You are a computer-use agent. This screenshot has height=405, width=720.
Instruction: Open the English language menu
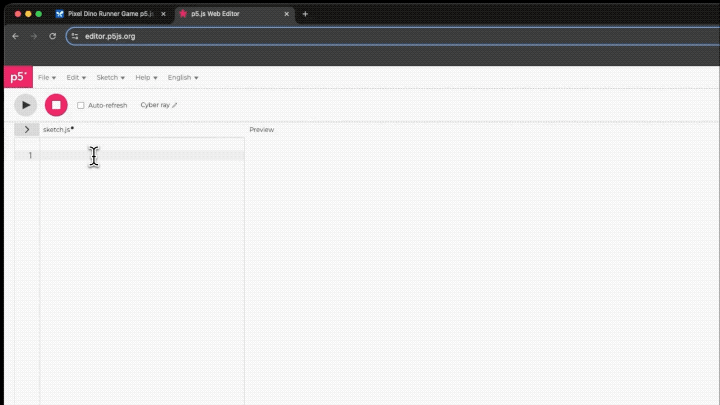point(182,77)
